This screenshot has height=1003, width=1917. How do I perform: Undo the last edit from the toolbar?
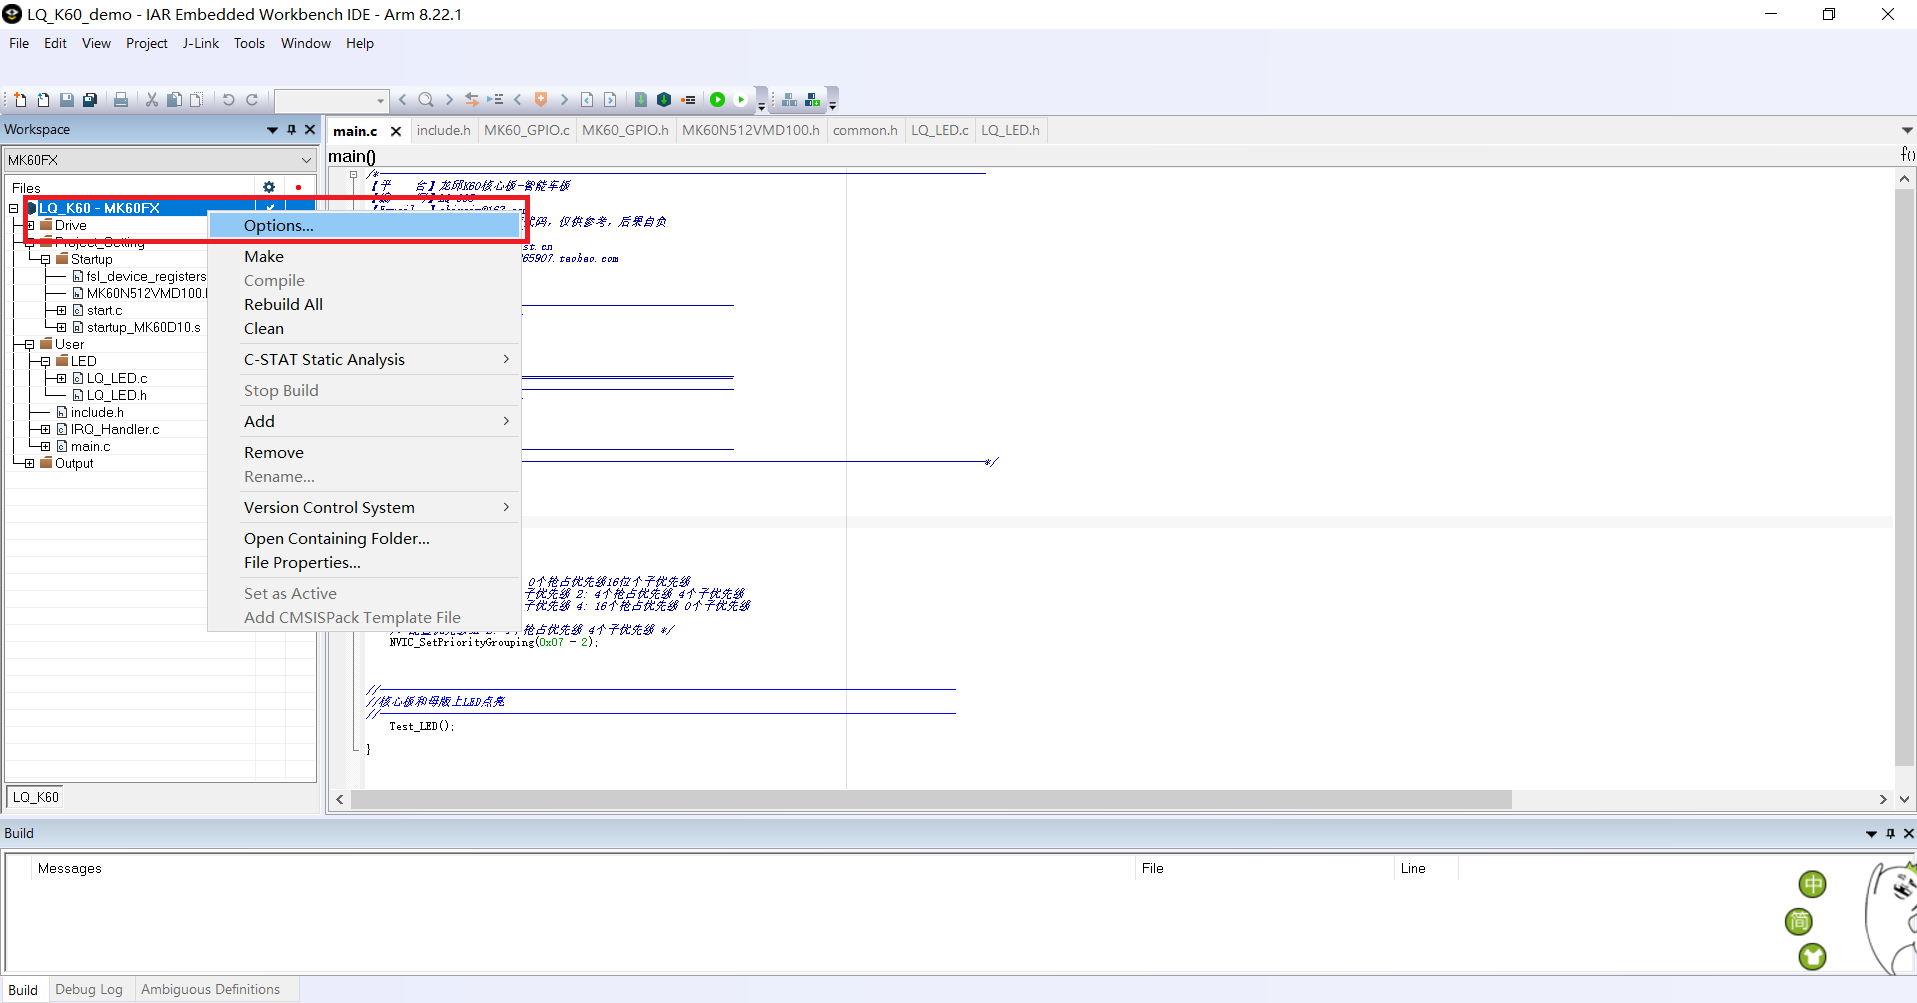click(228, 100)
